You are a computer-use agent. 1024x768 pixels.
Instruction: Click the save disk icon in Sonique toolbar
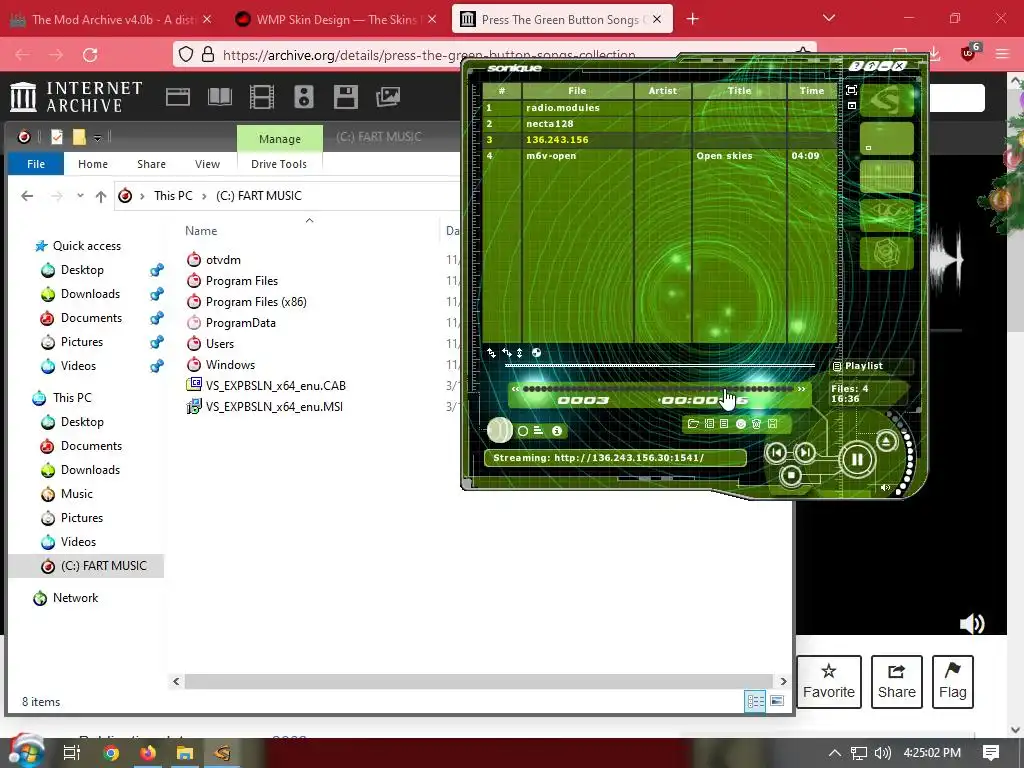point(773,424)
